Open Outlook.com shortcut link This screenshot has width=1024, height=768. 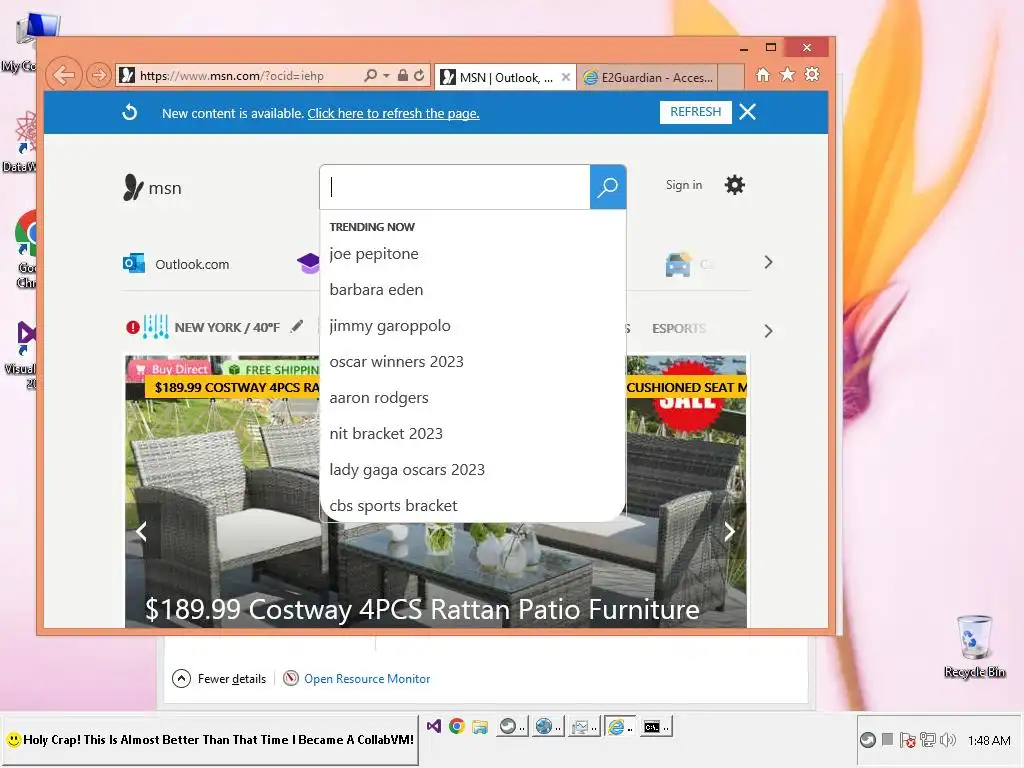[x=176, y=264]
